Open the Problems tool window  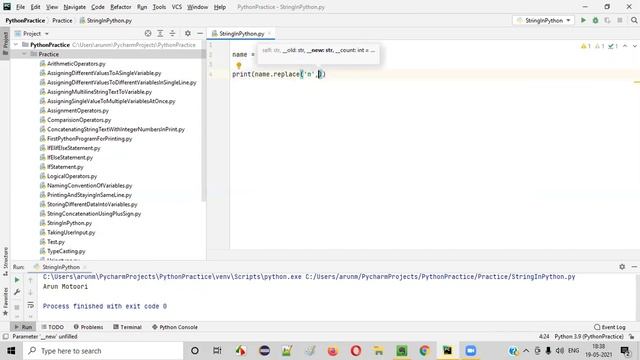point(88,327)
